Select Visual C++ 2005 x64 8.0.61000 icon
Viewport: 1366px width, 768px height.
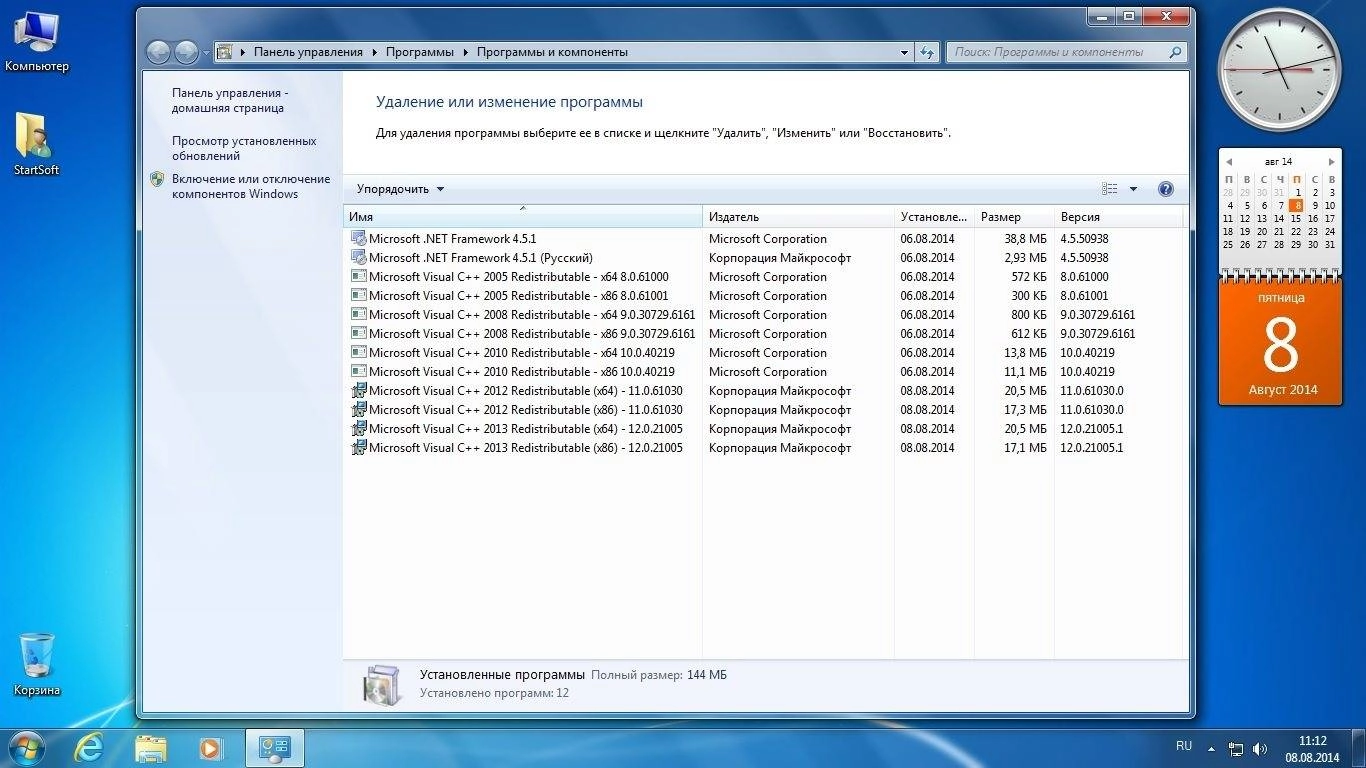coord(359,277)
